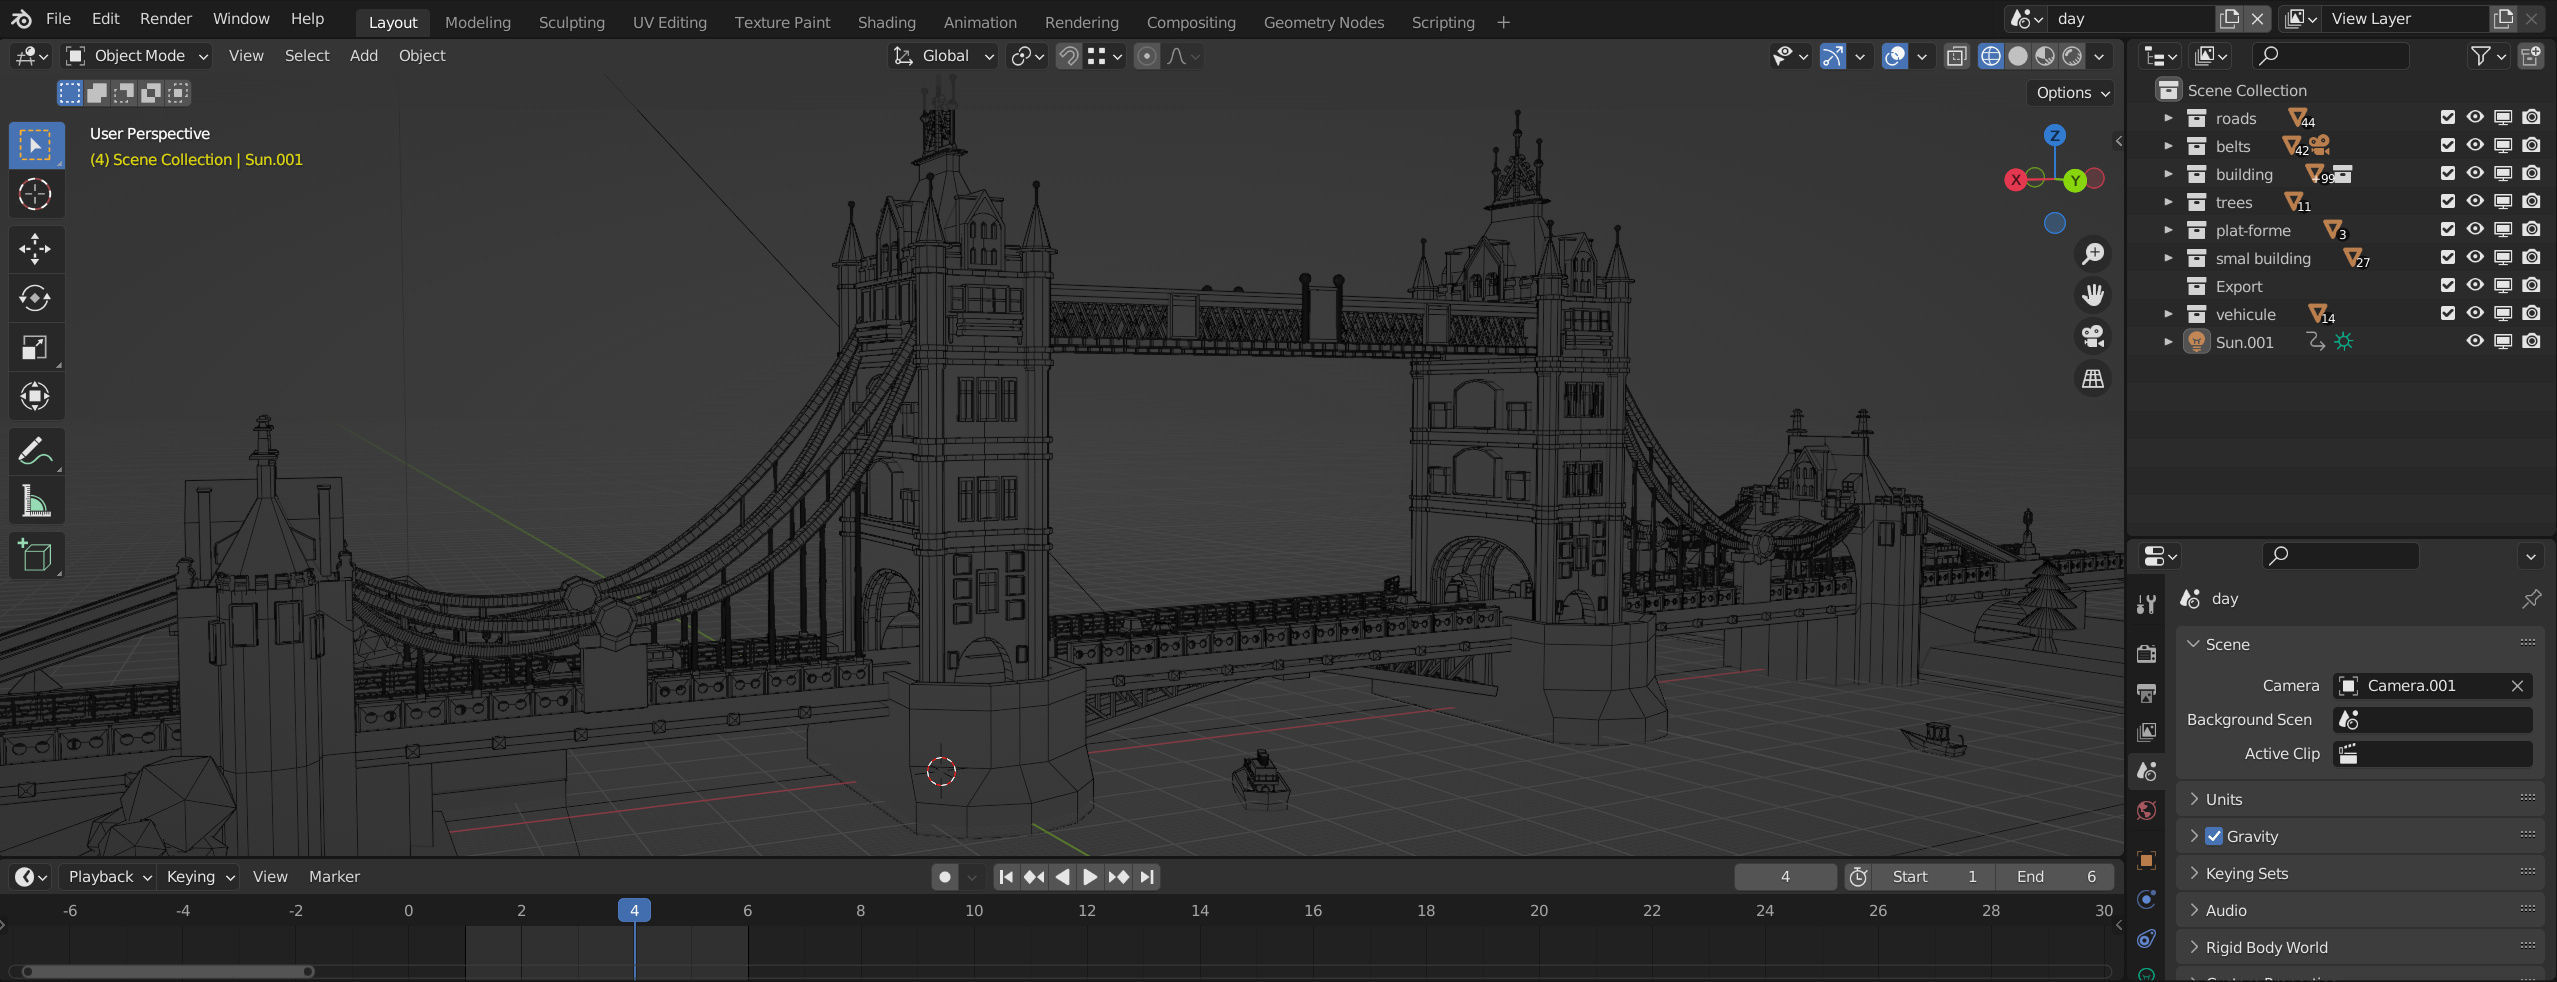Switch to wireframe viewport shading
The width and height of the screenshot is (2557, 982).
(x=1990, y=56)
